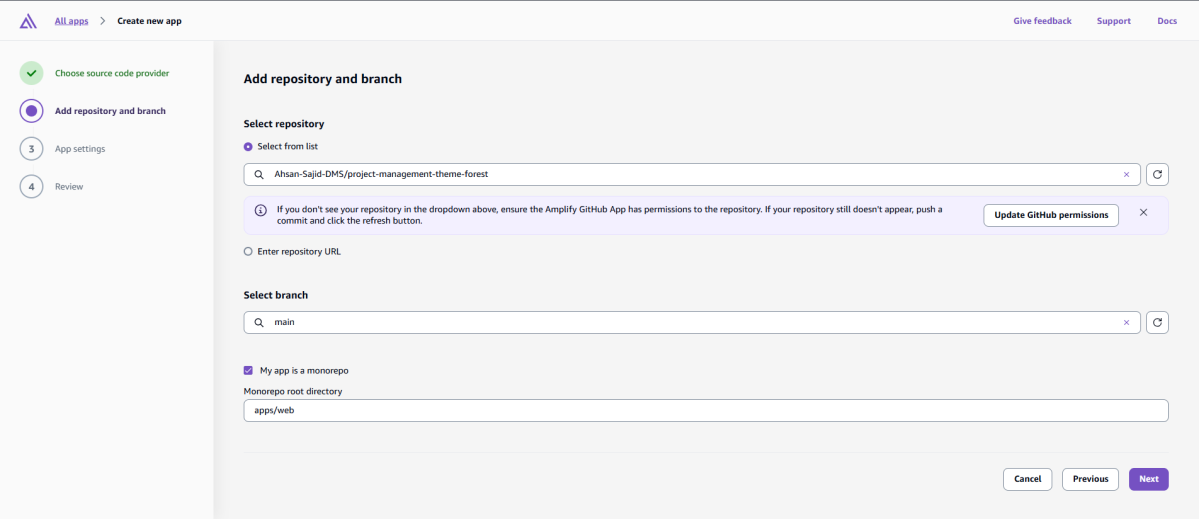The height and width of the screenshot is (519, 1199).
Task: Click the branch search magnifier icon
Action: [258, 323]
